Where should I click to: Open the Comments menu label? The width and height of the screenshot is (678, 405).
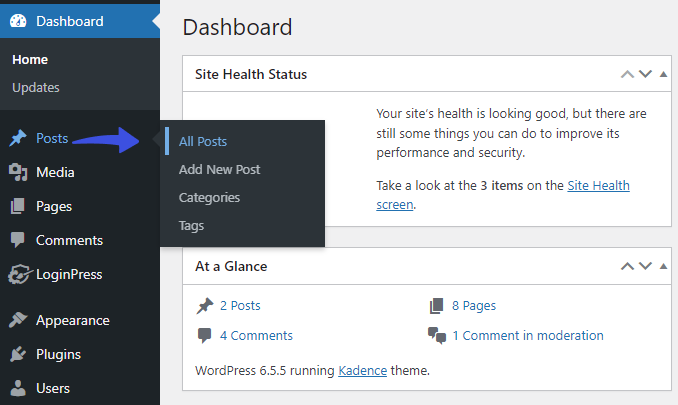pos(69,240)
